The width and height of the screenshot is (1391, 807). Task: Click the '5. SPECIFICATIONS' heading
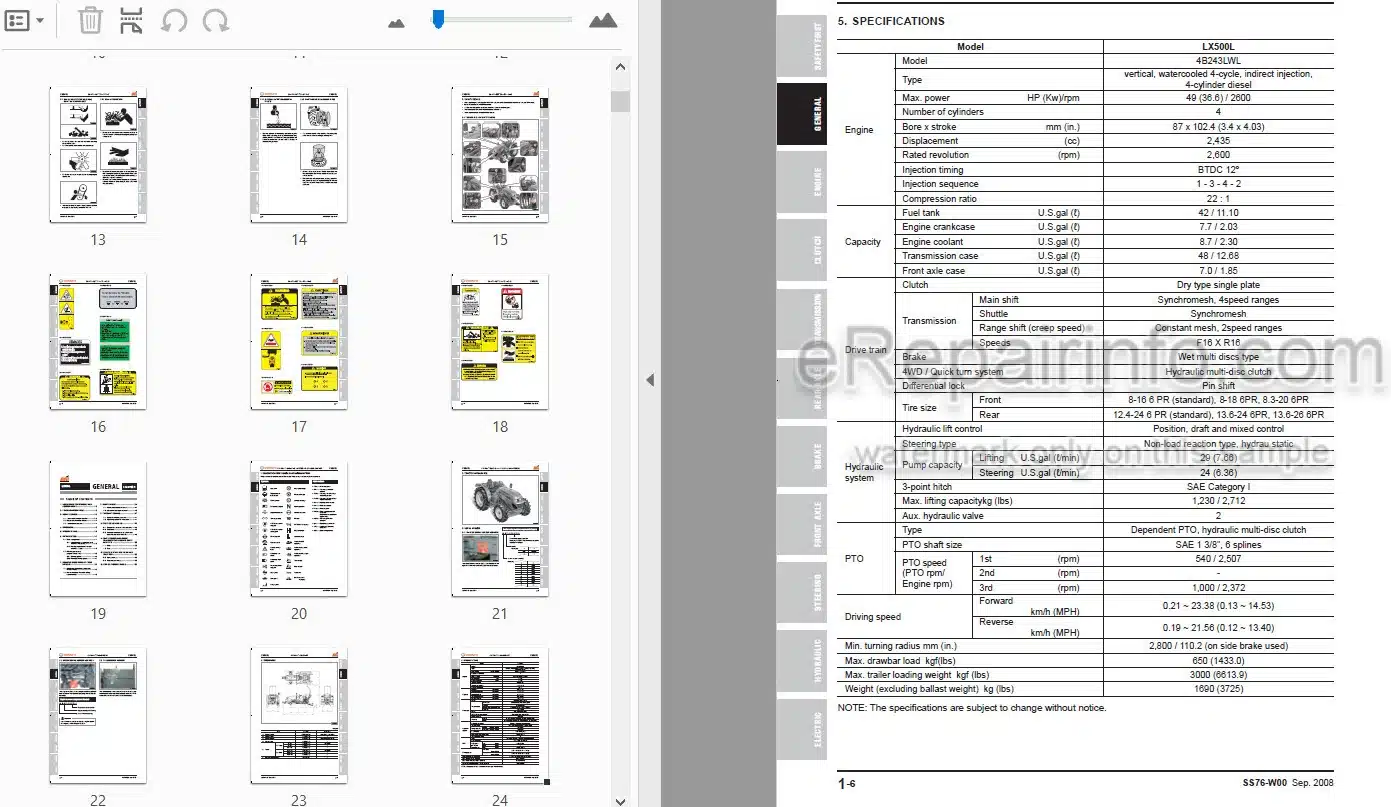coord(891,21)
